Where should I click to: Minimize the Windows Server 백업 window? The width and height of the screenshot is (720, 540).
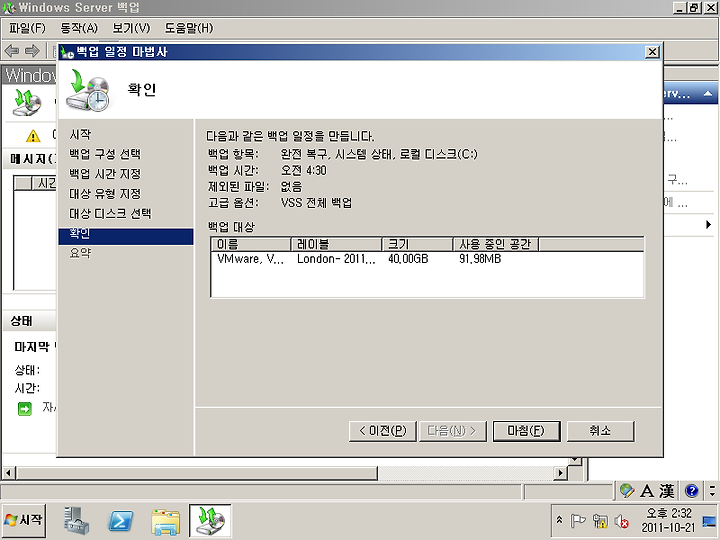pyautogui.click(x=681, y=8)
